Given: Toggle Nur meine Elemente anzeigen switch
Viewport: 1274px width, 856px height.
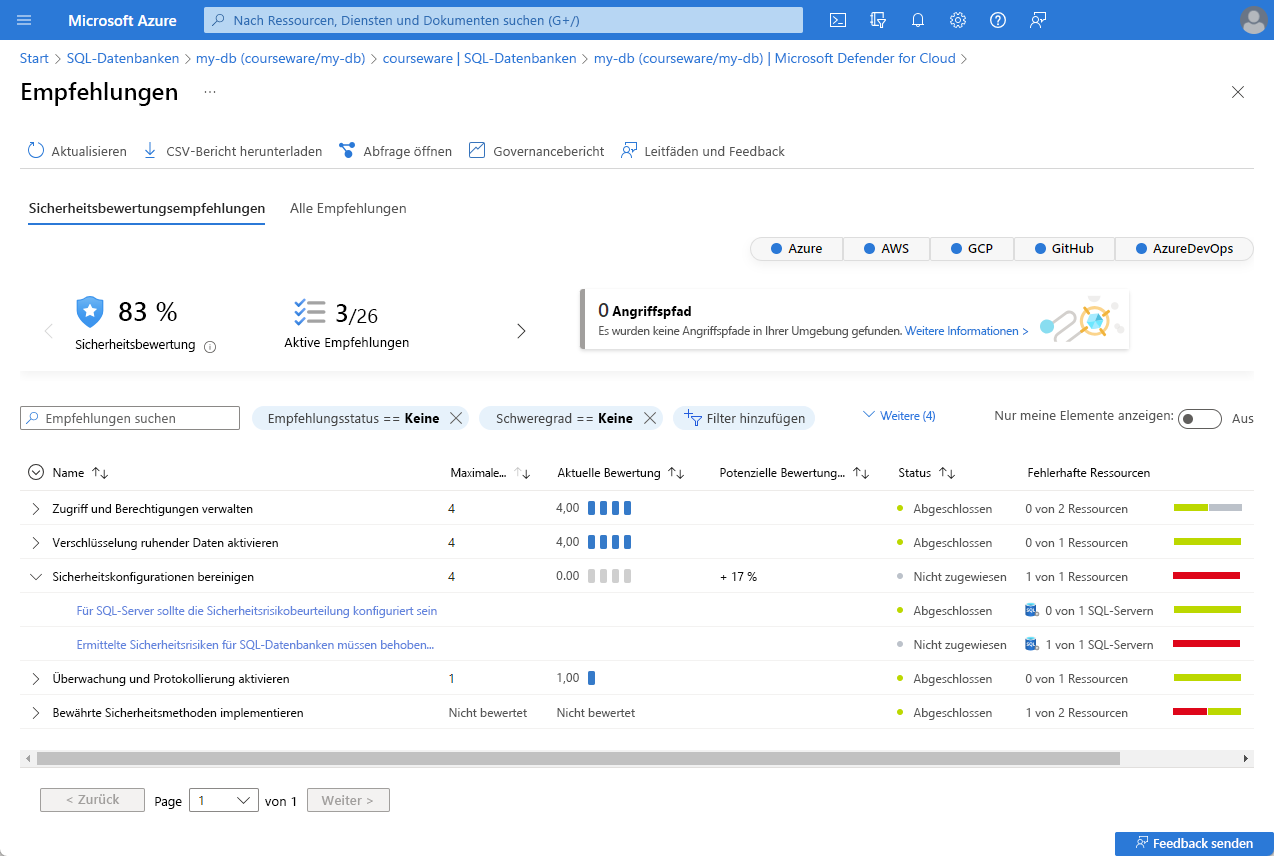Looking at the screenshot, I should pos(1200,419).
